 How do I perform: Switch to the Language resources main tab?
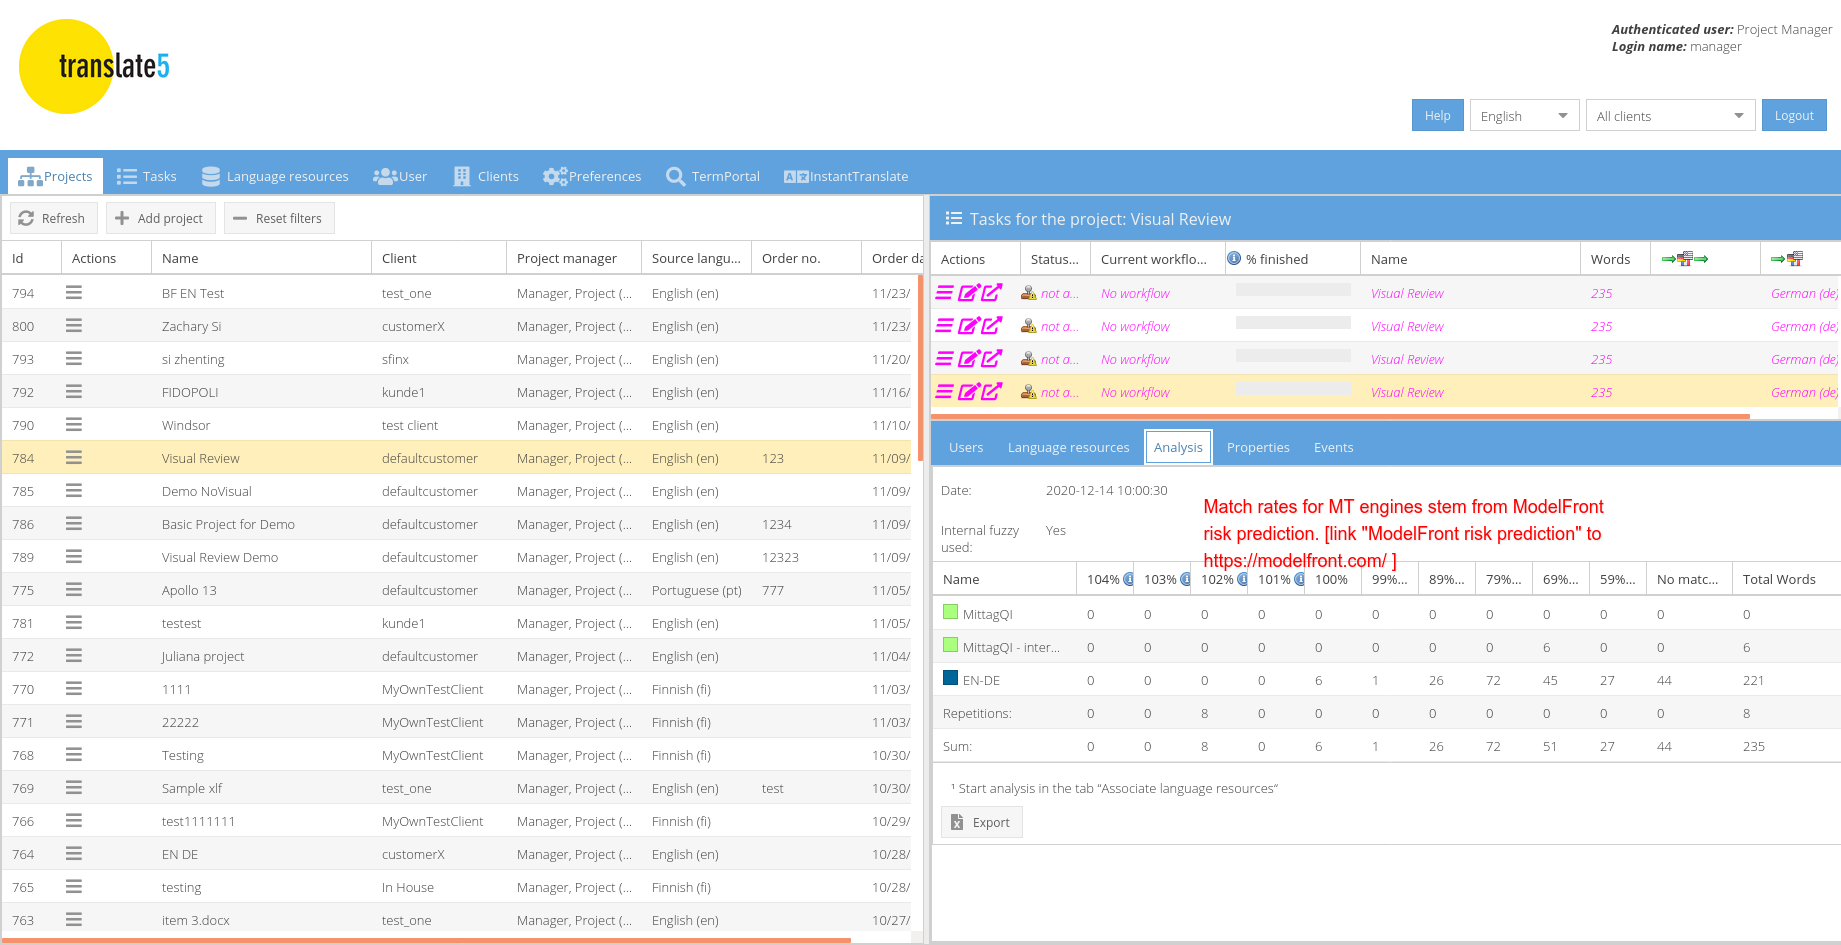[275, 176]
